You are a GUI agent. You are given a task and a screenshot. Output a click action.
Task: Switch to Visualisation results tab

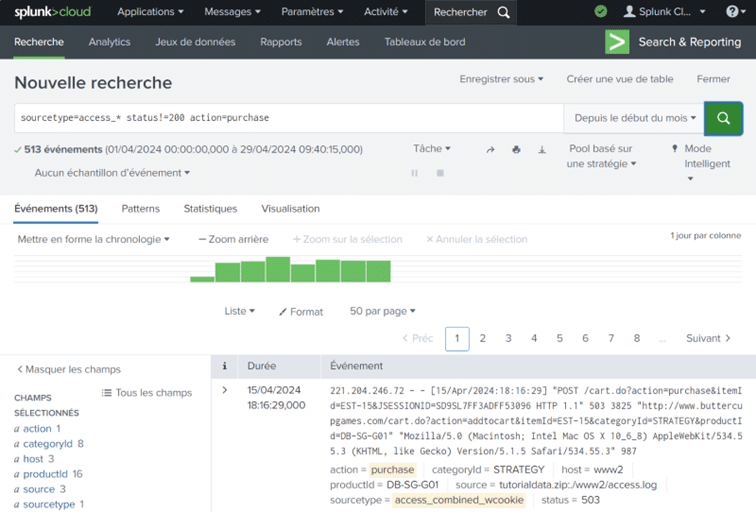point(290,209)
